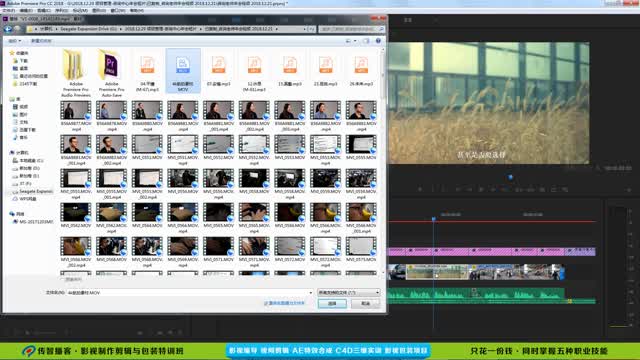Select the WPS cloud drive icon
Image resolution: width=640 pixels, height=360 pixels.
point(16,199)
